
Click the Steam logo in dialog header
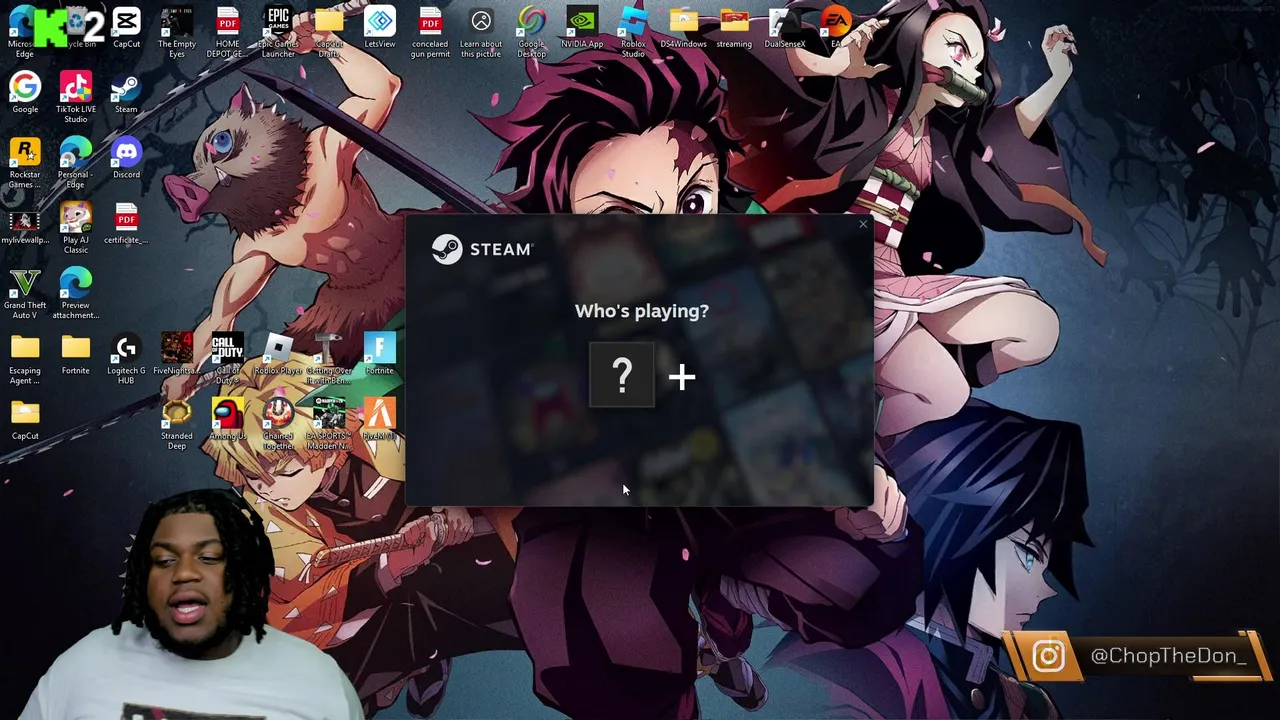(482, 249)
